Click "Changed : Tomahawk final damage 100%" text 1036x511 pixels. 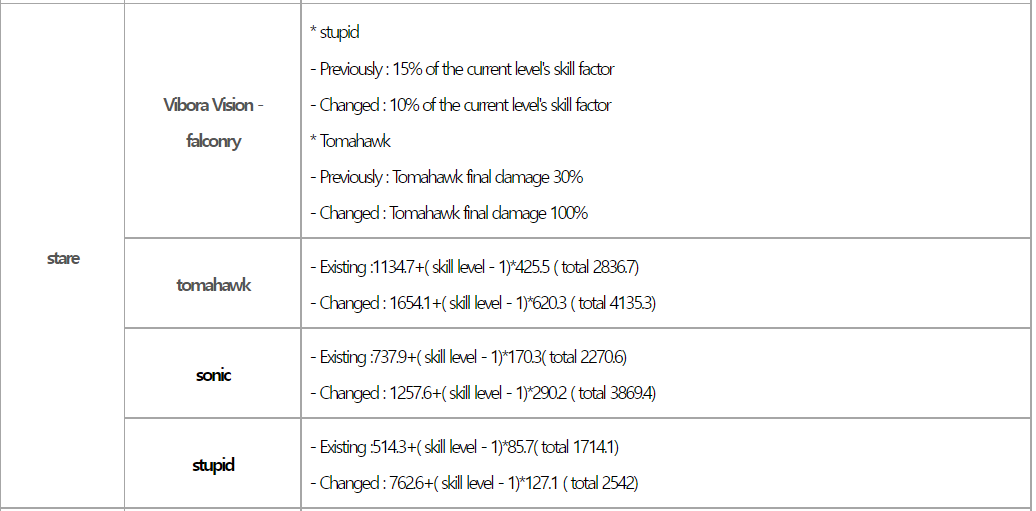coord(448,213)
